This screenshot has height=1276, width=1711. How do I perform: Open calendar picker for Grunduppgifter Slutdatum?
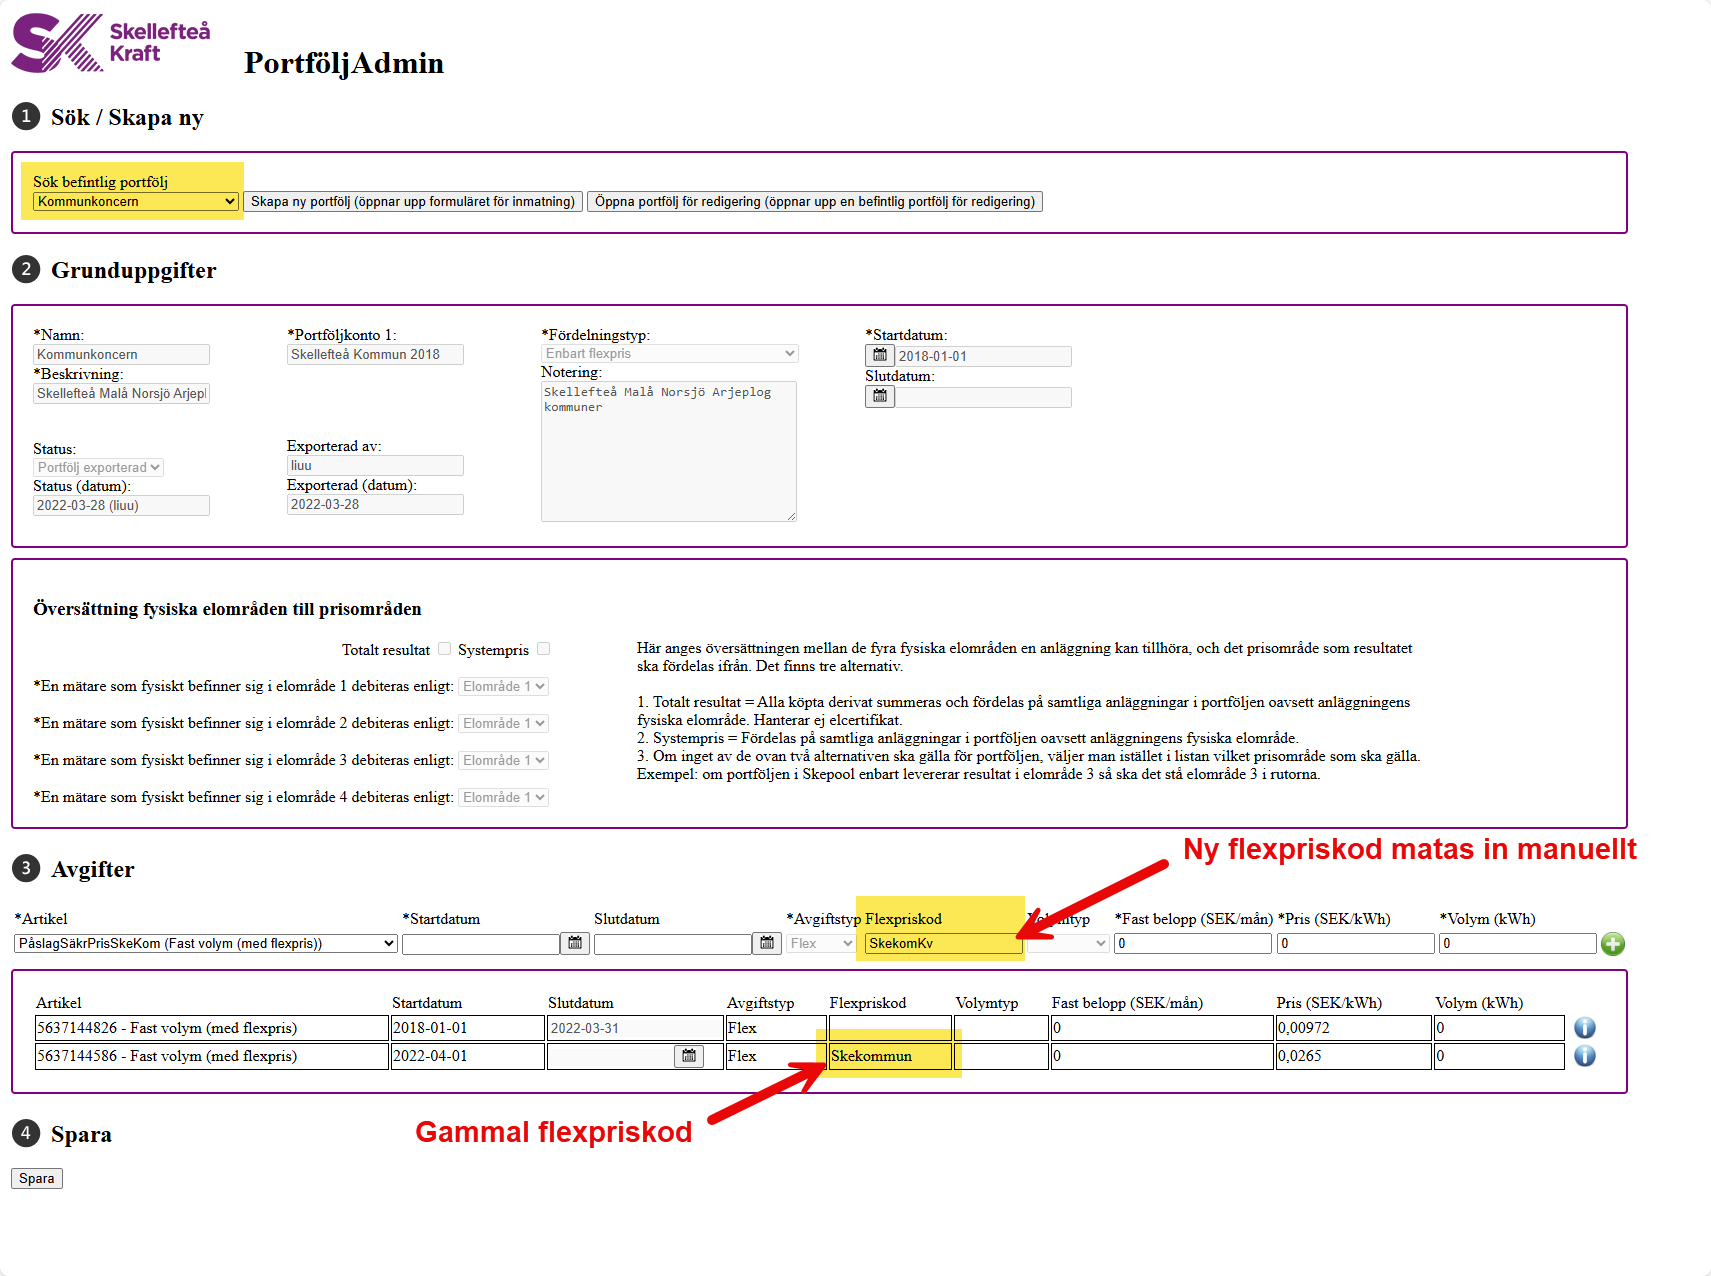tap(880, 397)
